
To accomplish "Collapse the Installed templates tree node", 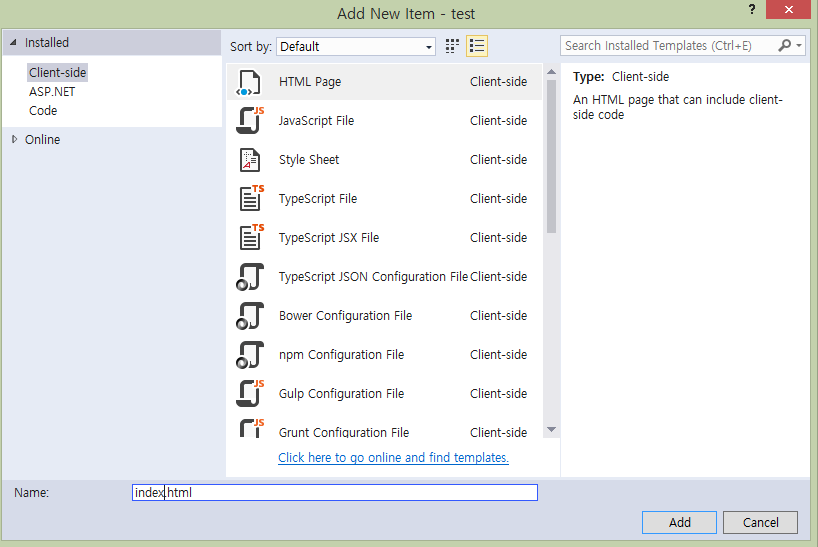I will [x=14, y=43].
